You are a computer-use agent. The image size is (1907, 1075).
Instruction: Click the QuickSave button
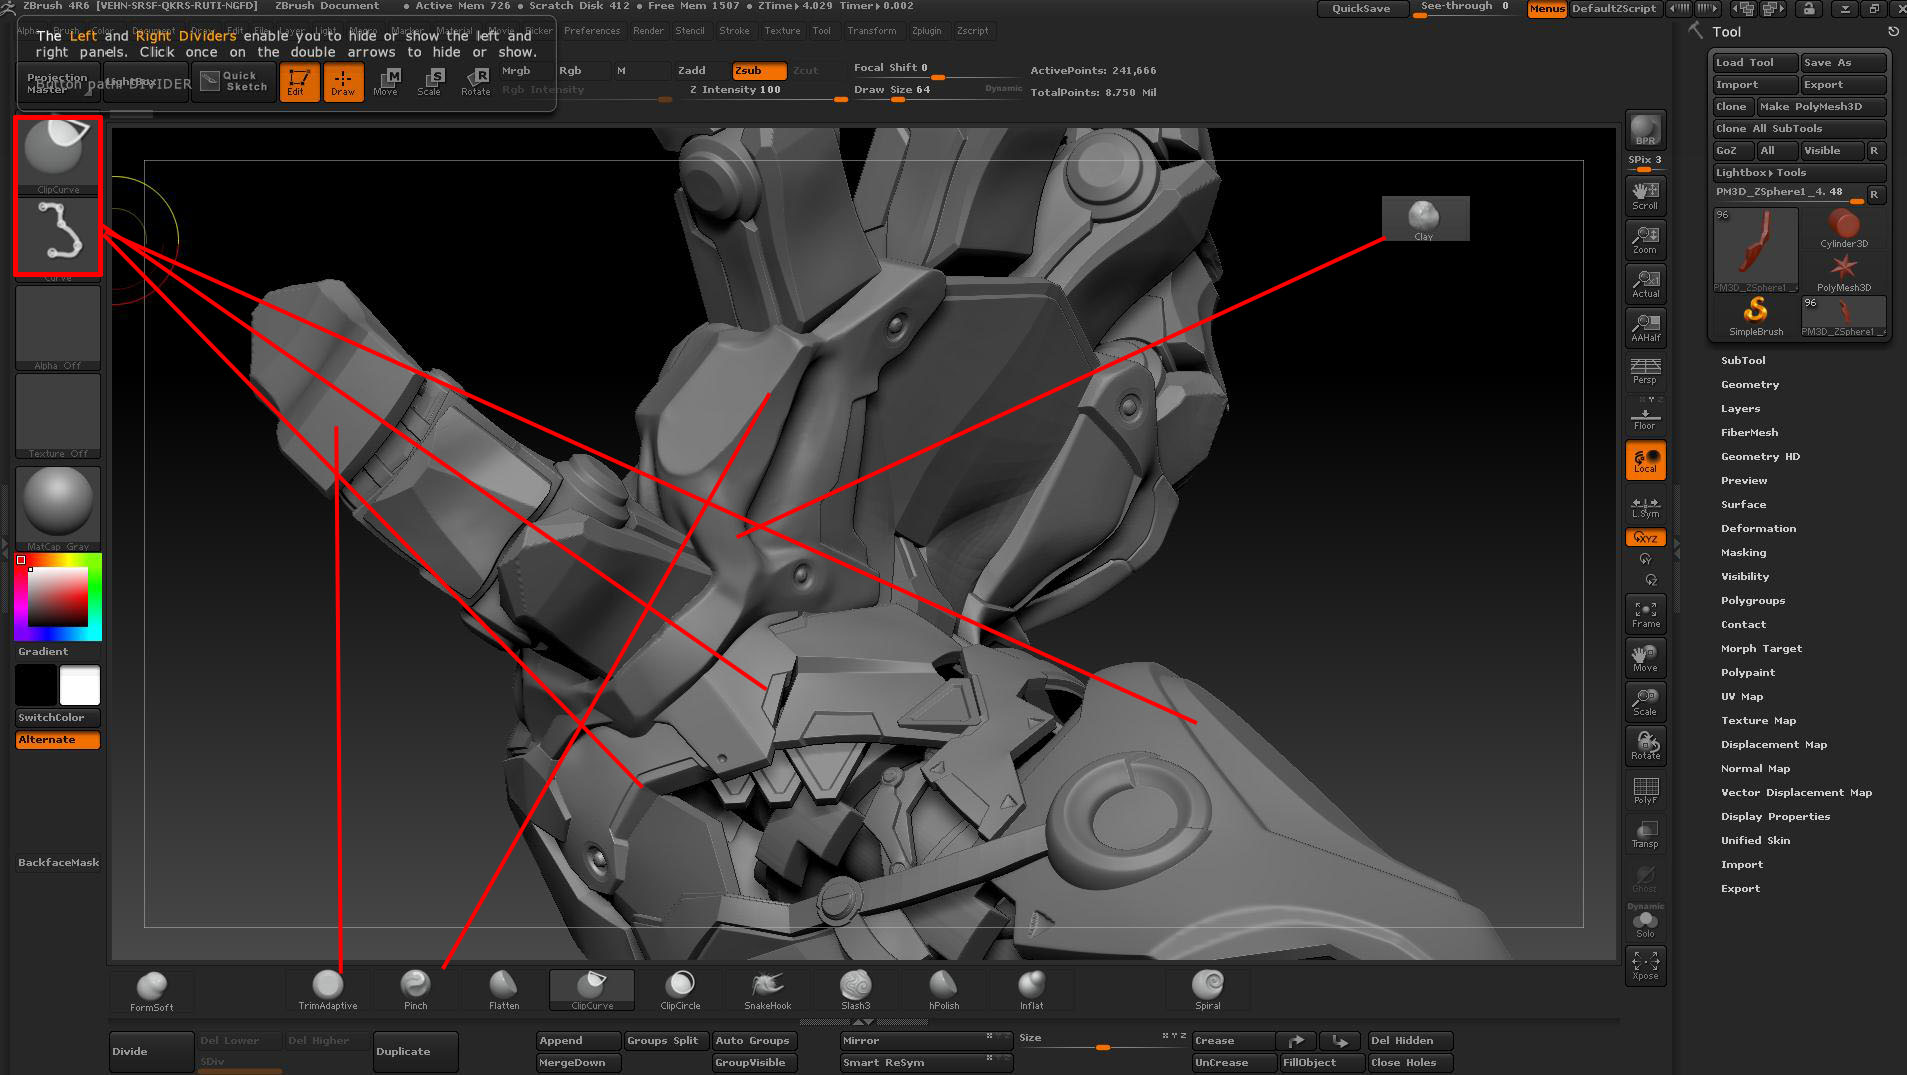point(1361,8)
